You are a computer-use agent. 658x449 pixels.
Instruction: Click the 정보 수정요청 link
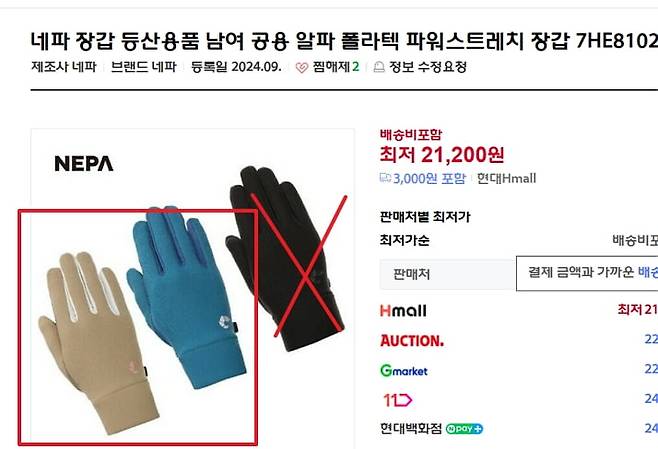(x=428, y=67)
